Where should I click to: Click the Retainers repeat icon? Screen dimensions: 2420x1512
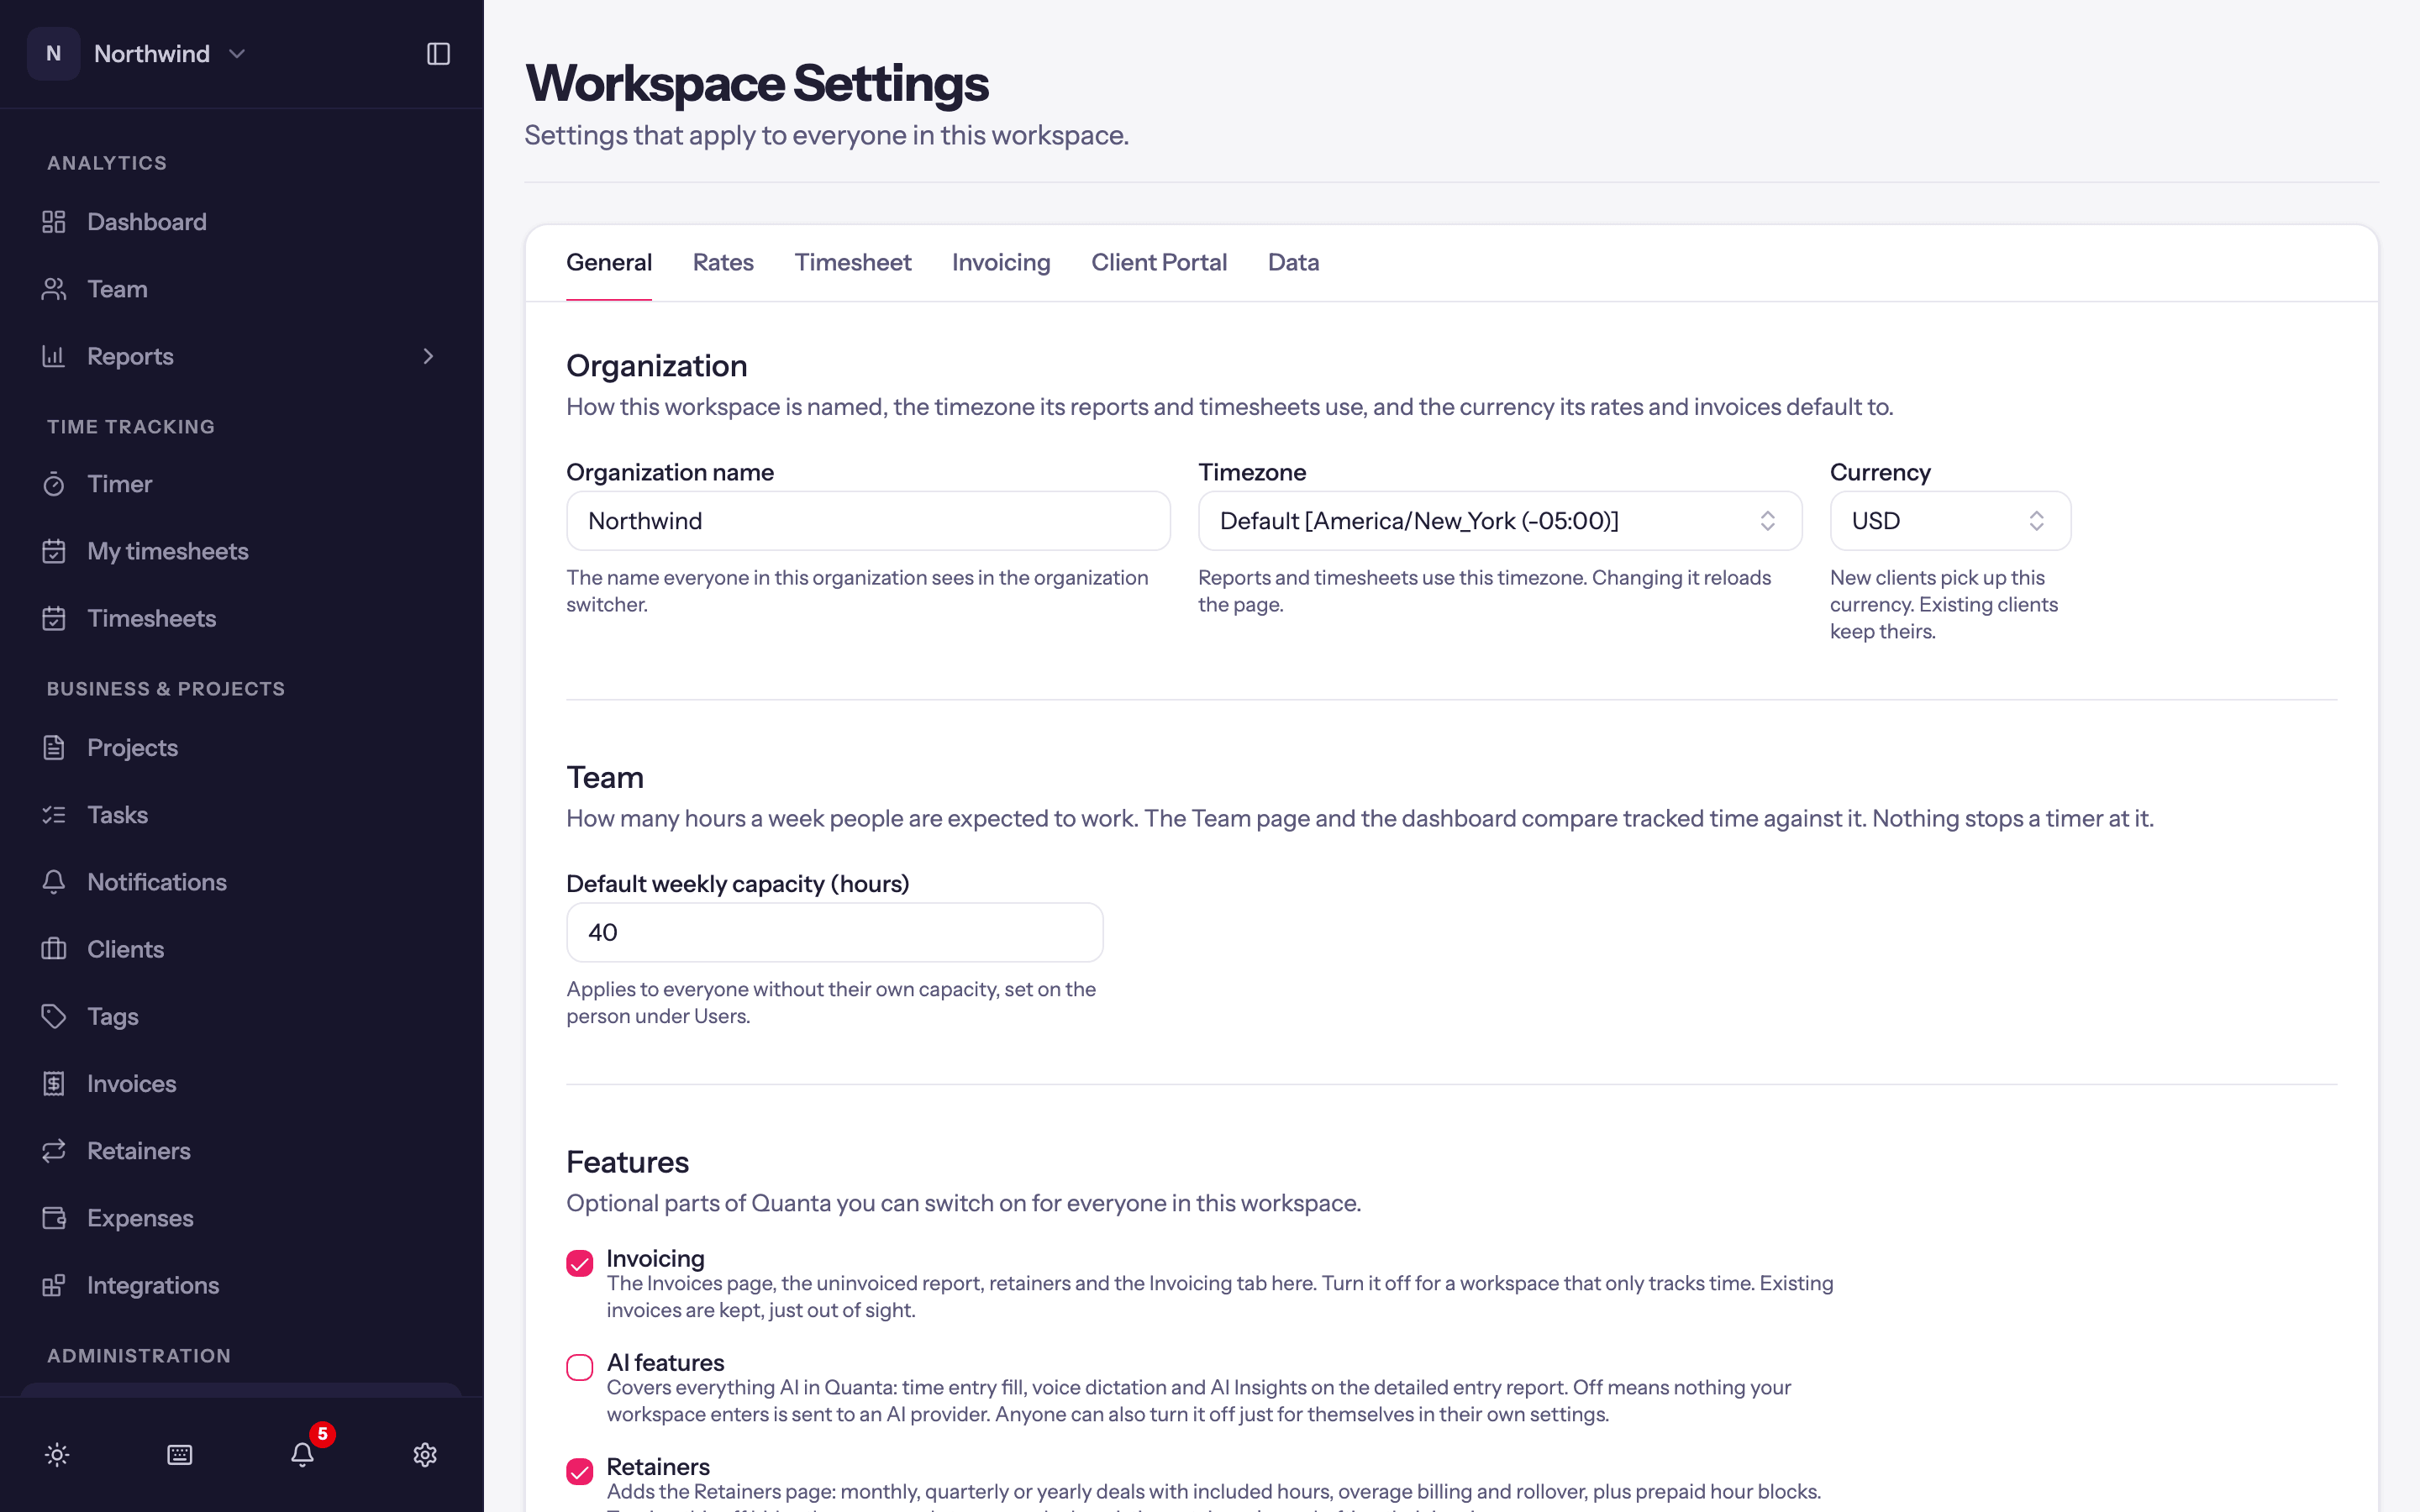click(x=54, y=1151)
